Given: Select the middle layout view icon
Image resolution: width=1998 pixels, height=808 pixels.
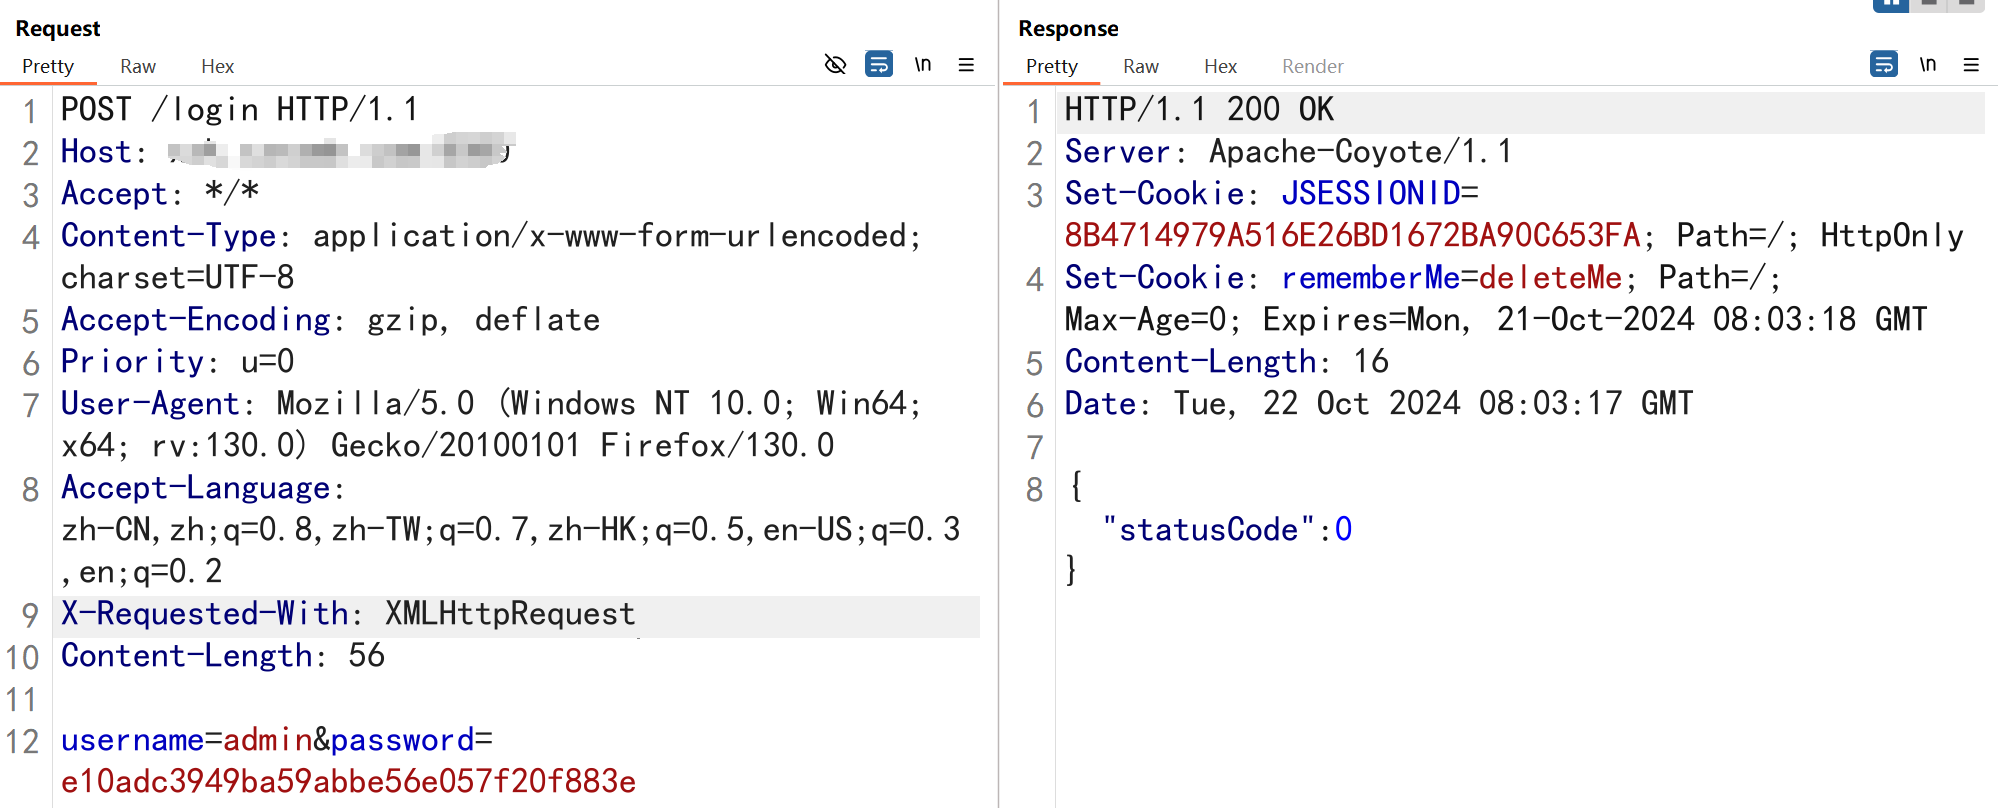Looking at the screenshot, I should [x=1930, y=5].
